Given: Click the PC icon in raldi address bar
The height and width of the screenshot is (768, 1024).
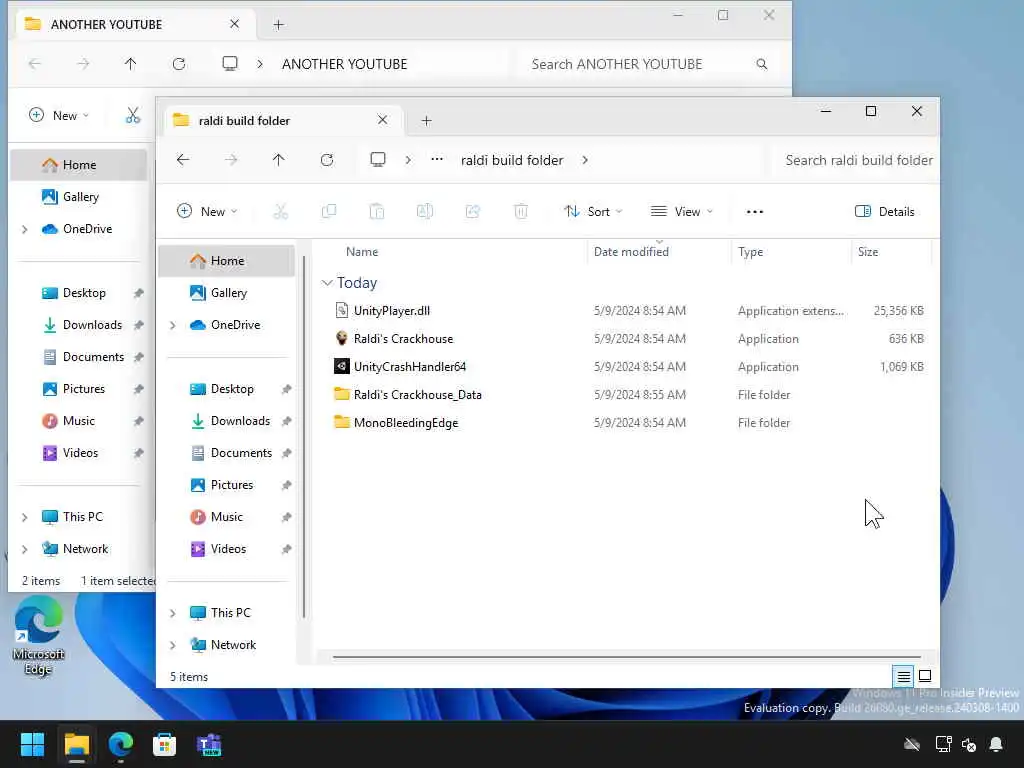Looking at the screenshot, I should [x=377, y=160].
